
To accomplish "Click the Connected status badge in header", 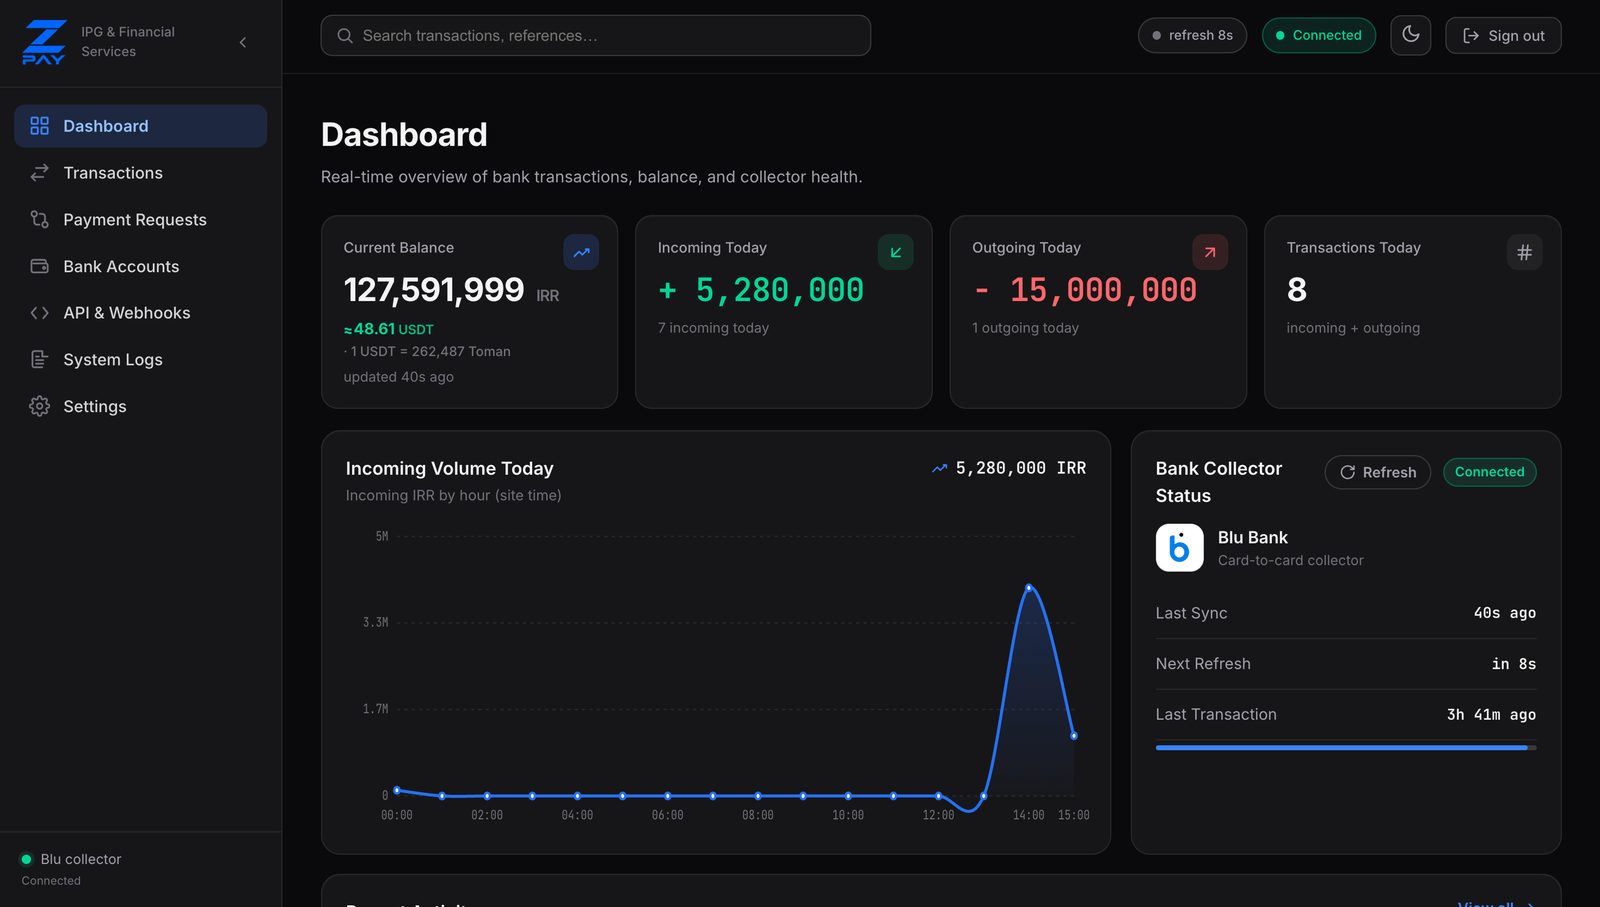I will coord(1318,36).
